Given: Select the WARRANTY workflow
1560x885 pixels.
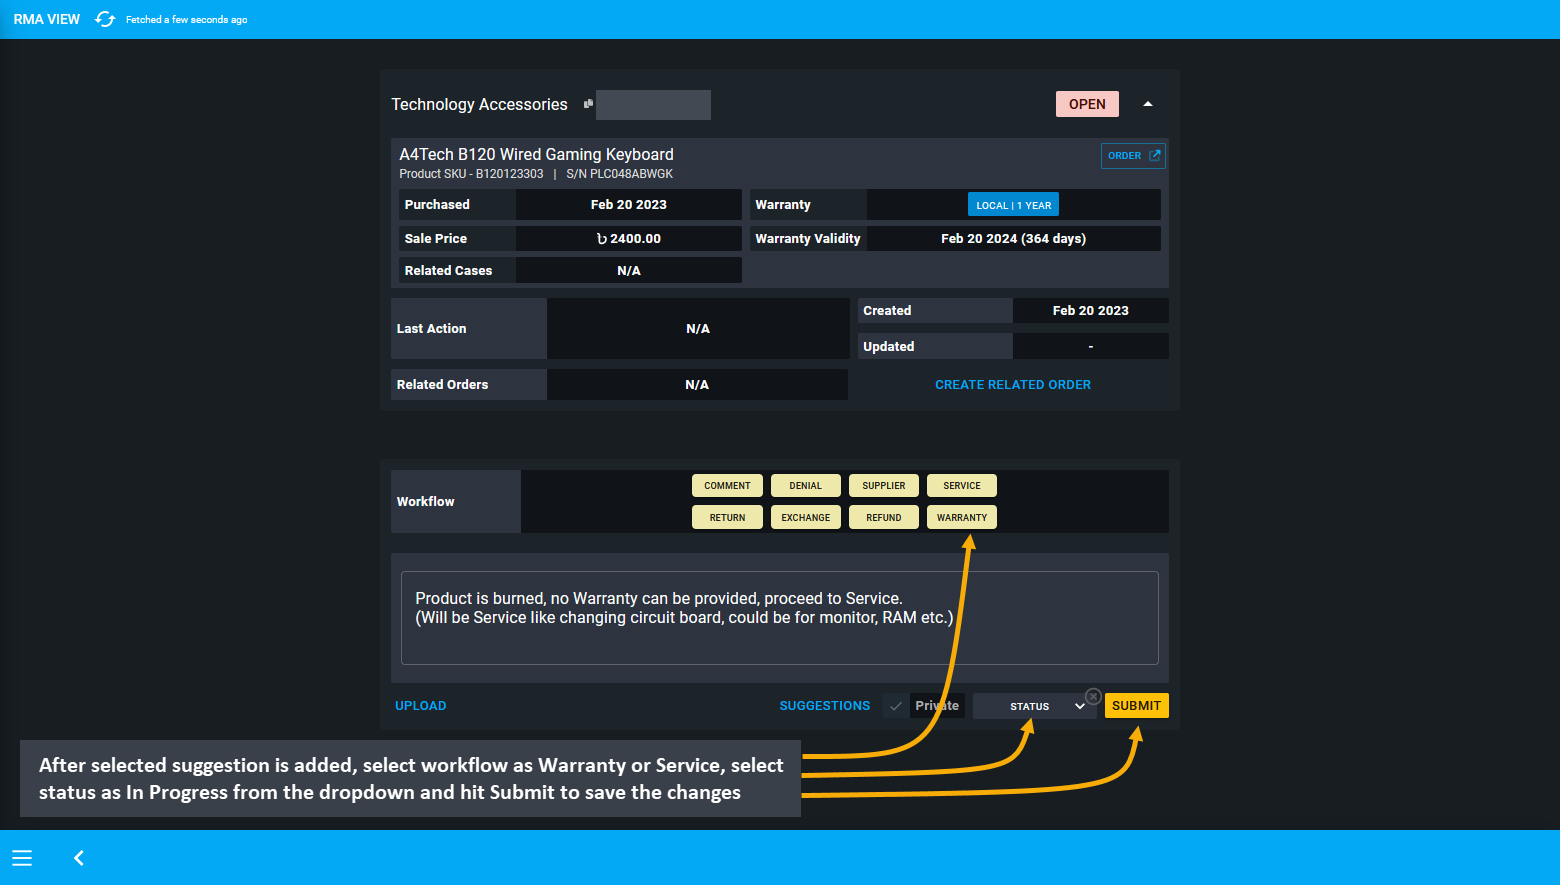Looking at the screenshot, I should (962, 518).
